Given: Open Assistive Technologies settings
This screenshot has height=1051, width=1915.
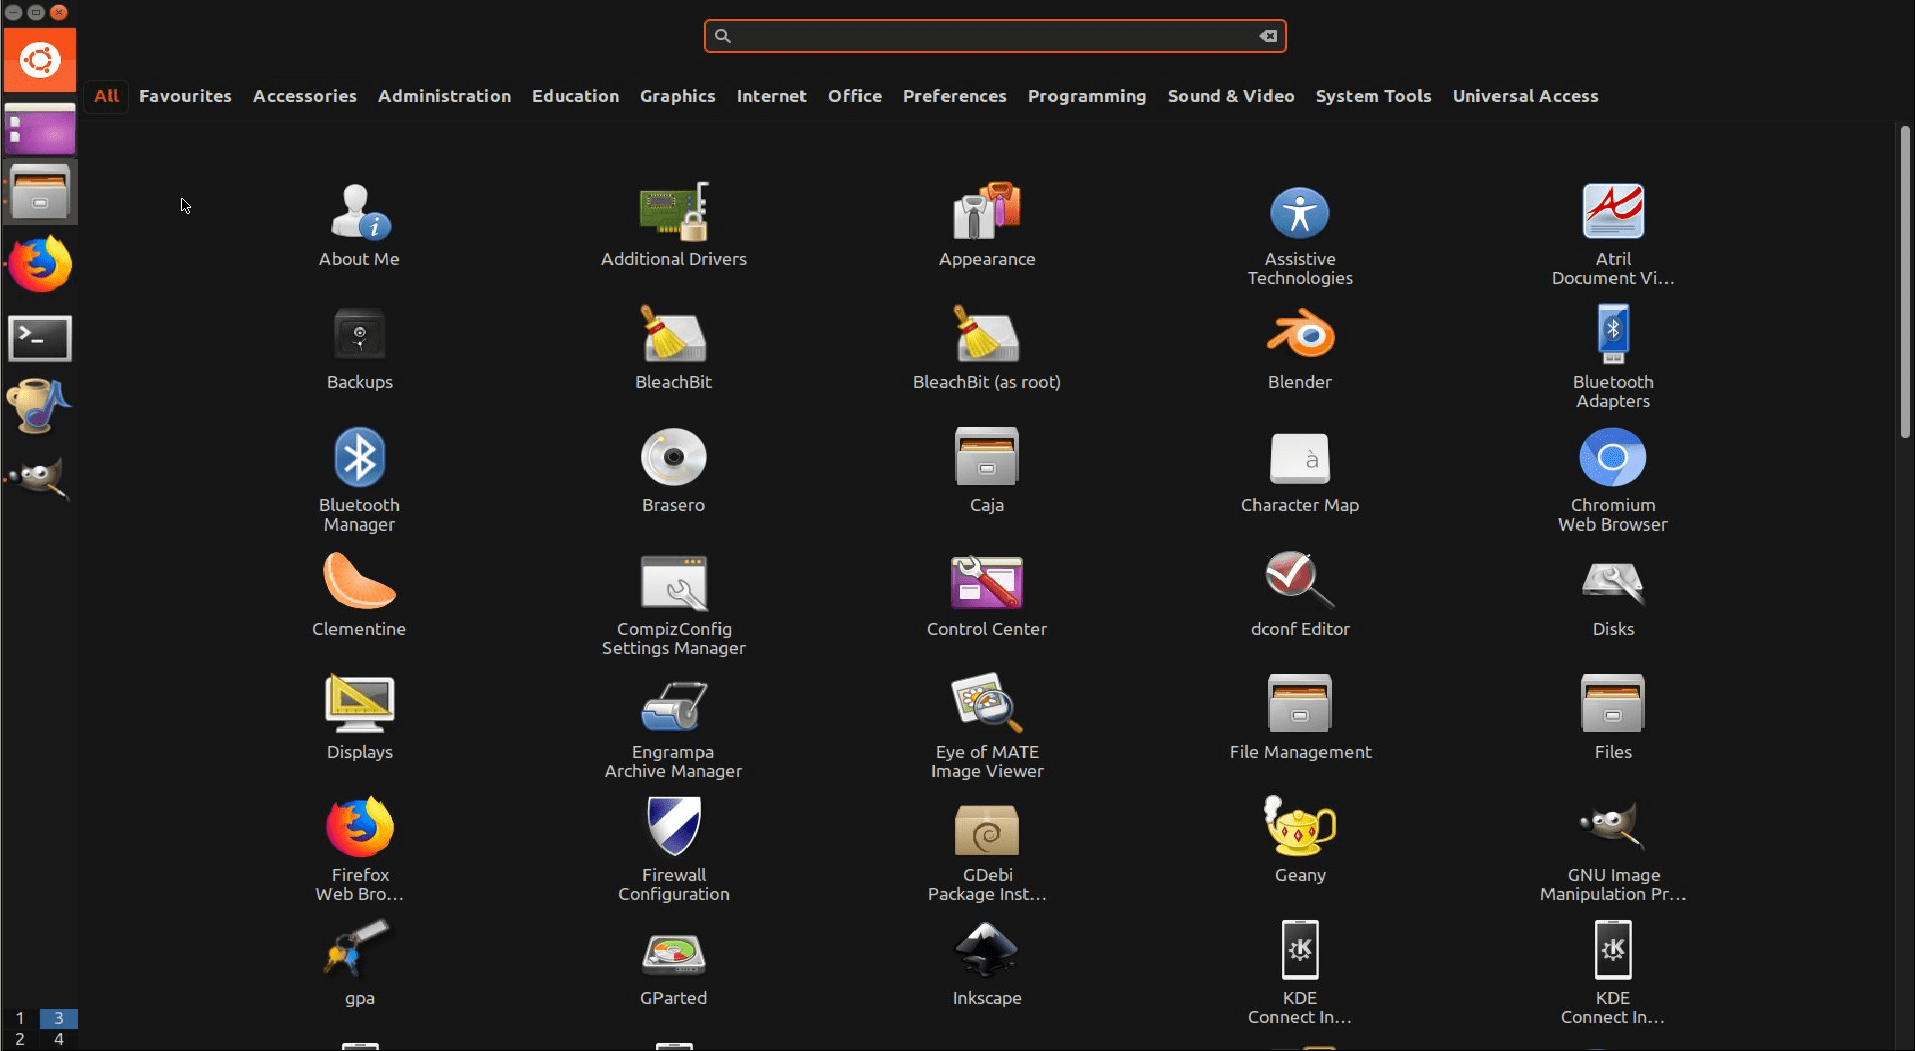Looking at the screenshot, I should tap(1299, 236).
